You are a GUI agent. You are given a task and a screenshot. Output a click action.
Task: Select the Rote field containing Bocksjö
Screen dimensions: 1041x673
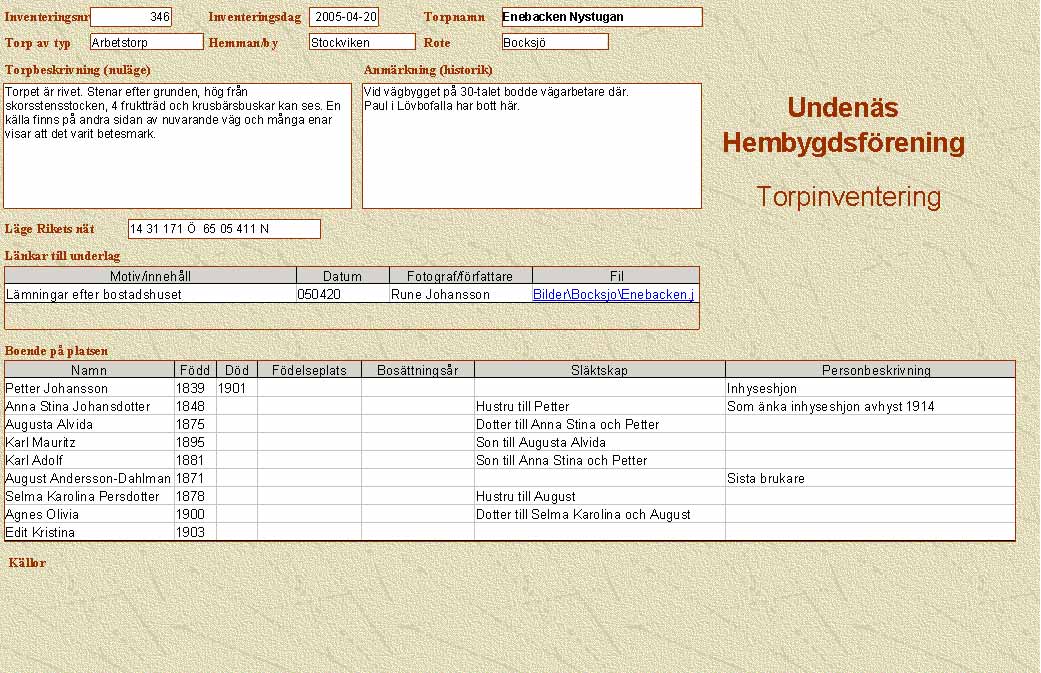[555, 42]
